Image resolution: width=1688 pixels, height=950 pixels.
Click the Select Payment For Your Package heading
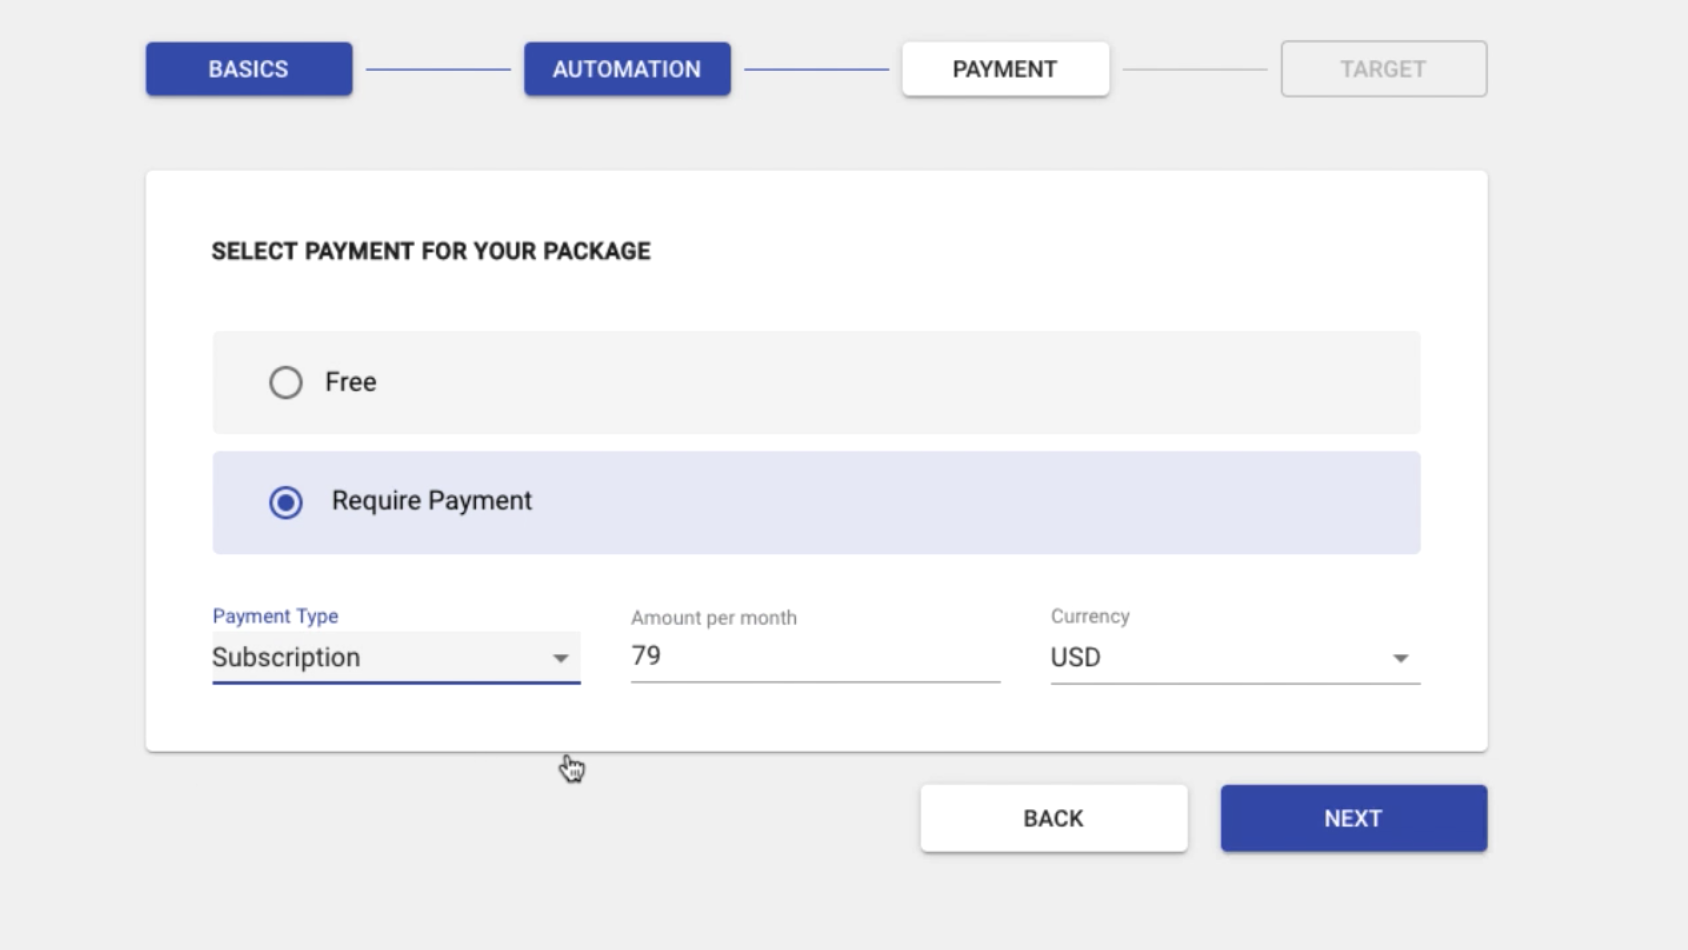point(431,251)
